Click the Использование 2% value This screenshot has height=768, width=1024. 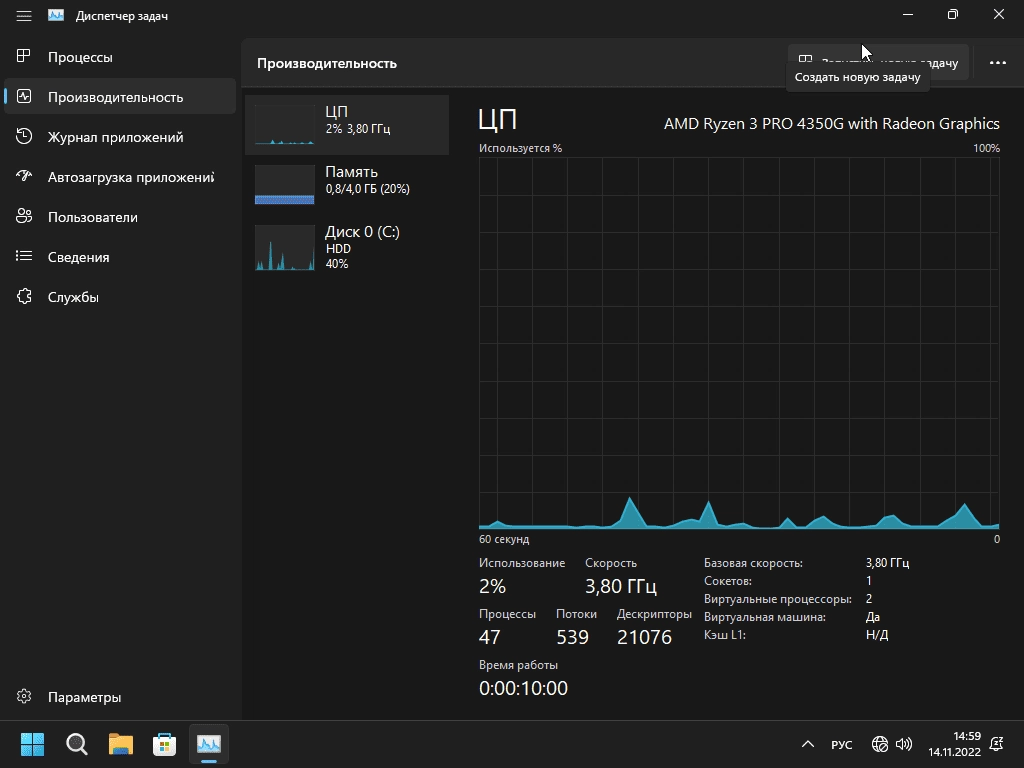[x=492, y=586]
